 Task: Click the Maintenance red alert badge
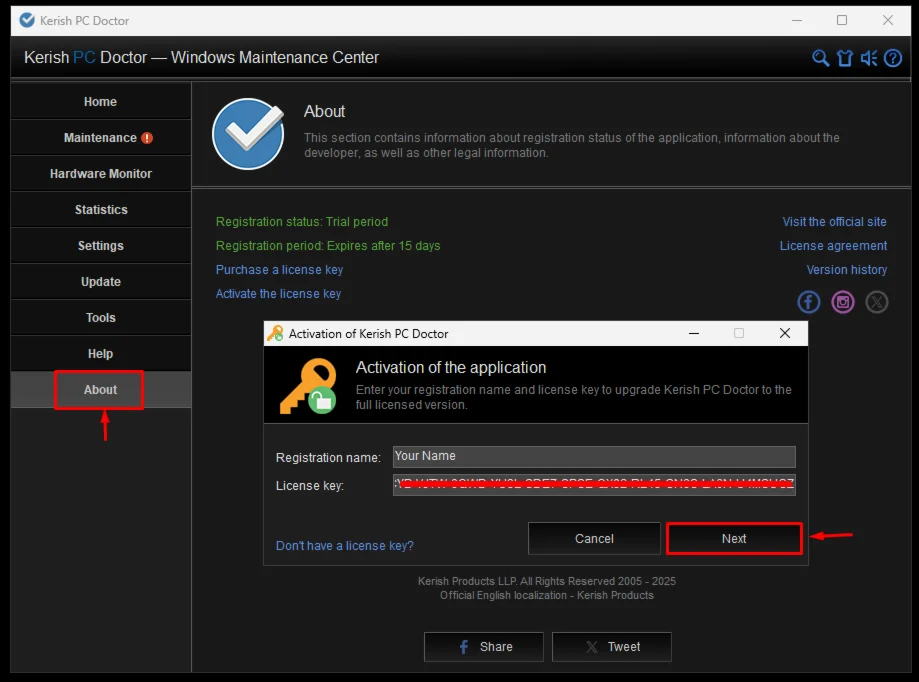click(147, 138)
